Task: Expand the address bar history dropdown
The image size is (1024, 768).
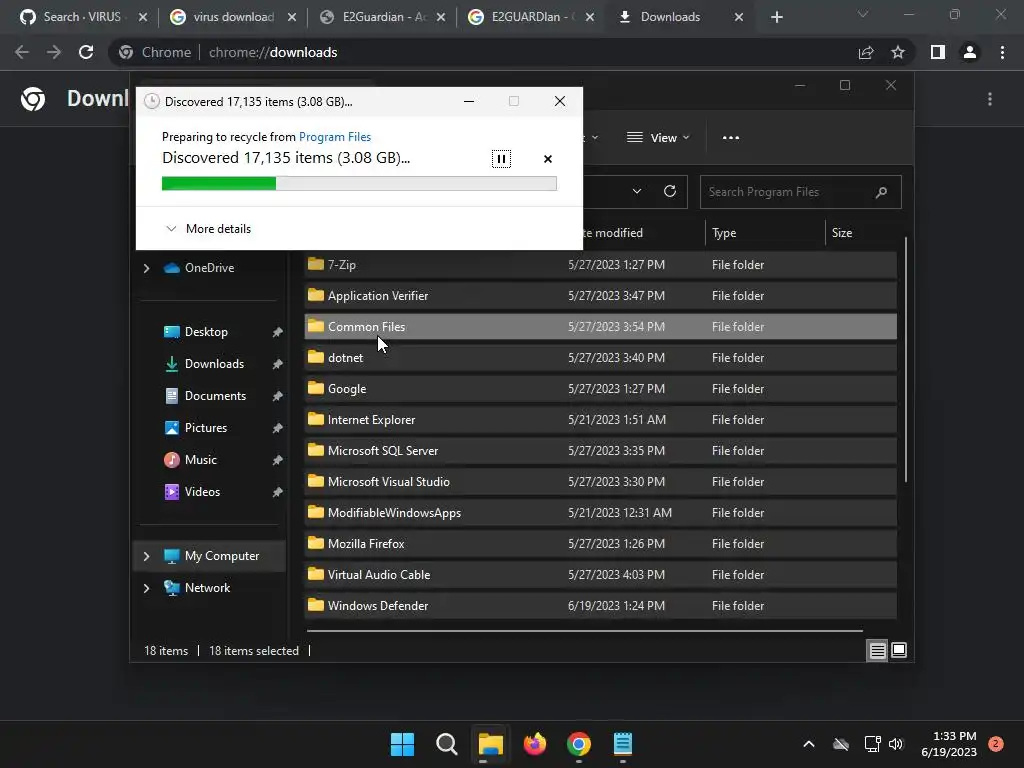Action: (x=637, y=191)
